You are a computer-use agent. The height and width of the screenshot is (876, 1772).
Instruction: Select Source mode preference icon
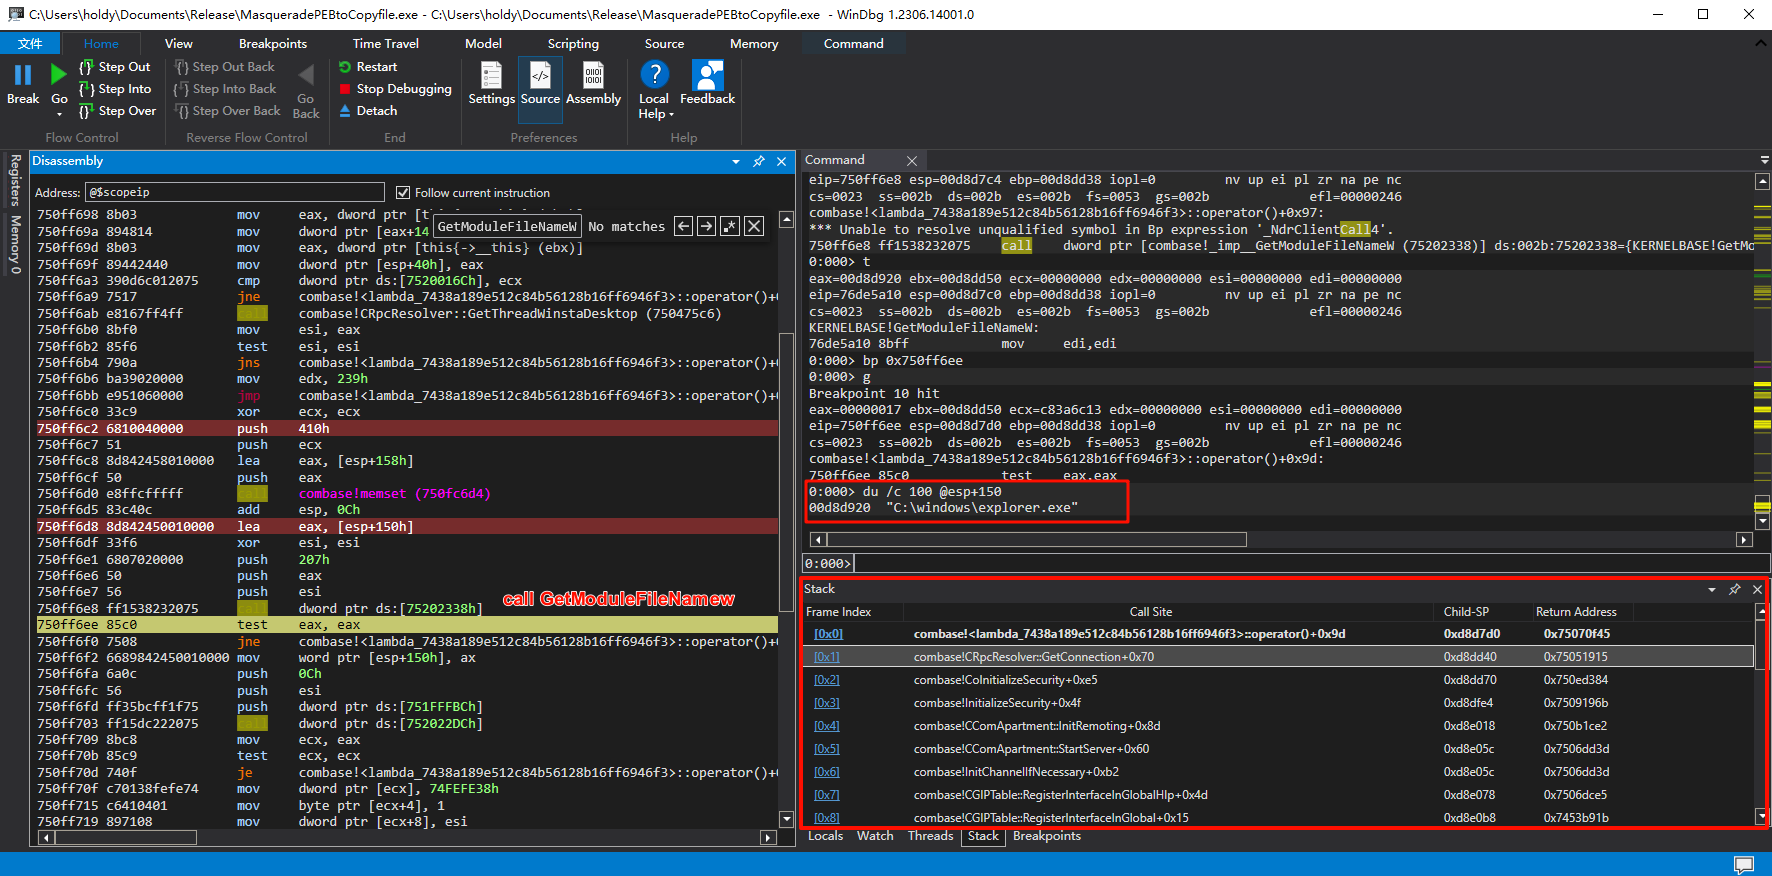(540, 76)
